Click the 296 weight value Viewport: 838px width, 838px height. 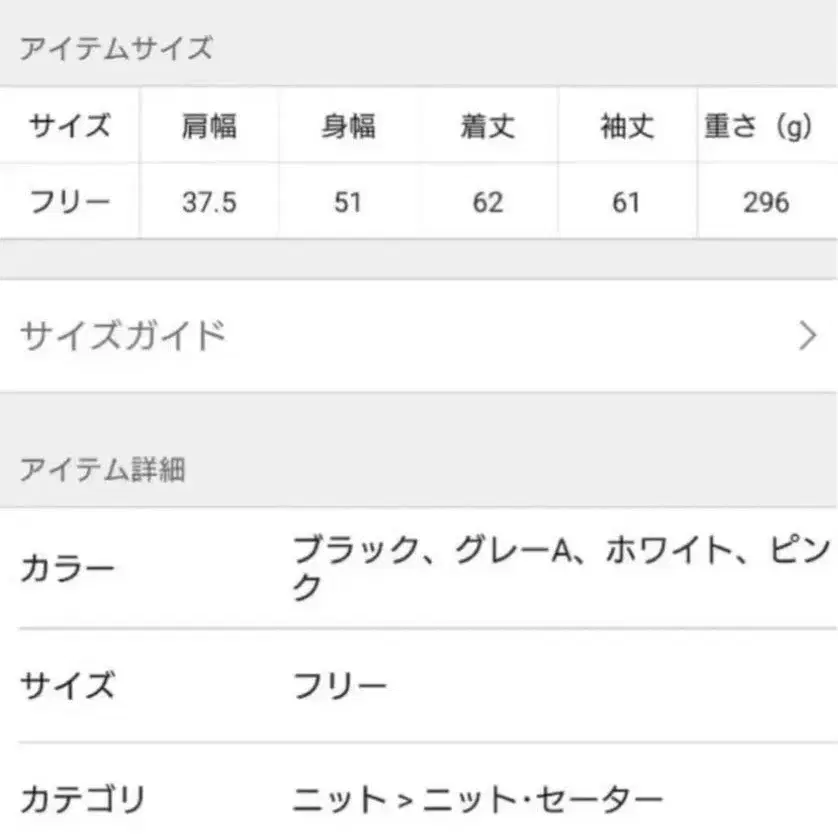(x=766, y=202)
